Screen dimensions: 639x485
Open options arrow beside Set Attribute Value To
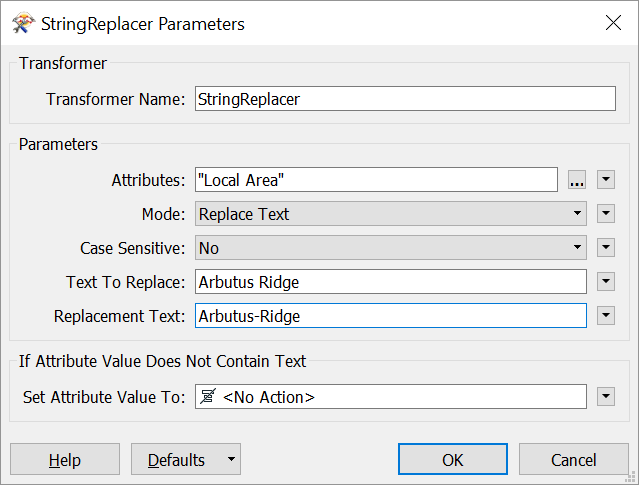tap(606, 396)
